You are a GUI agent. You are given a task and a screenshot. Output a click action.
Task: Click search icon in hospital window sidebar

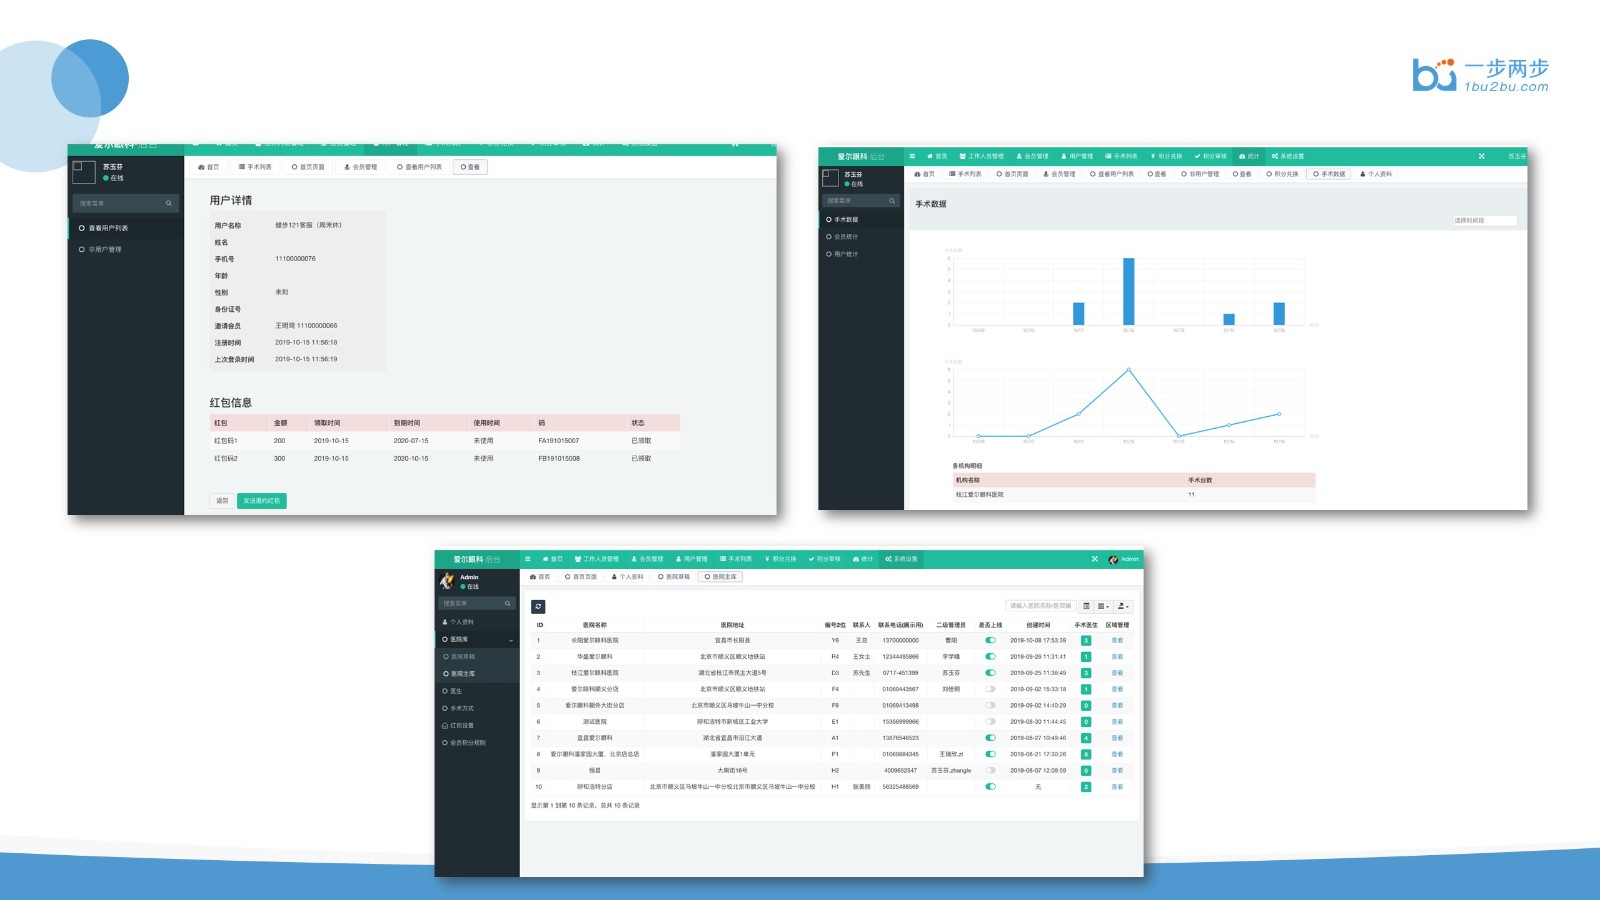(x=507, y=603)
